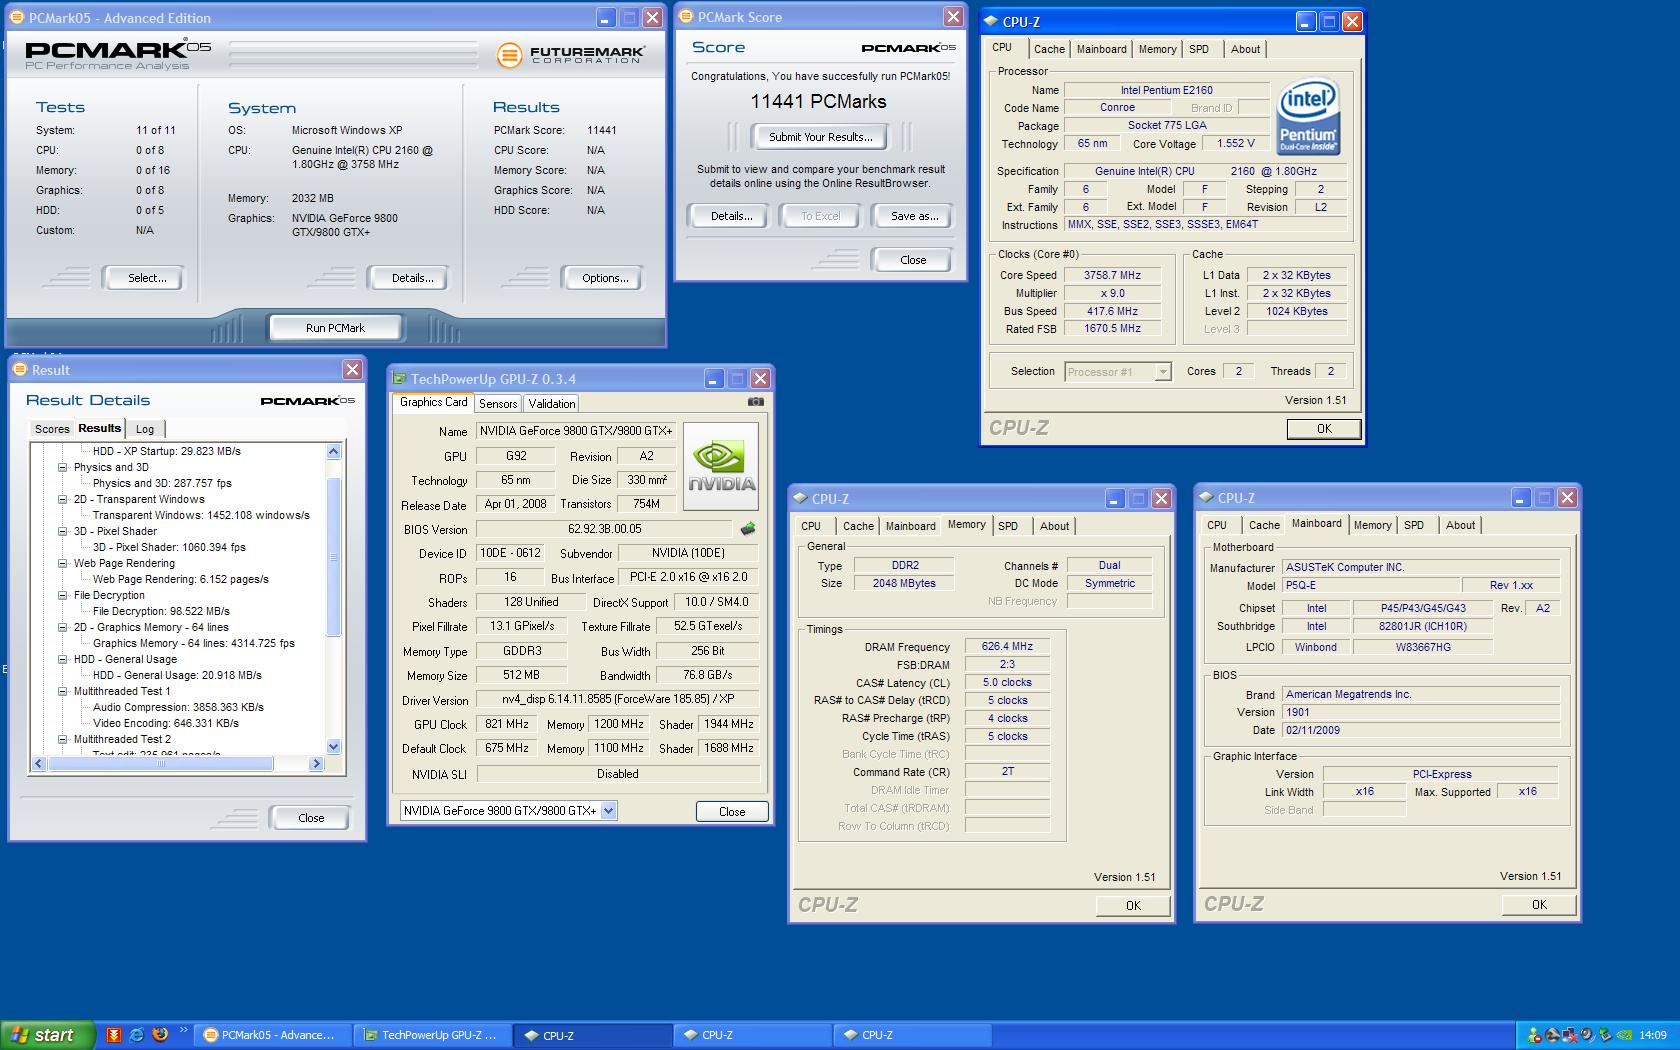
Task: Open Internet Explorer from quick launch
Action: 137,1035
